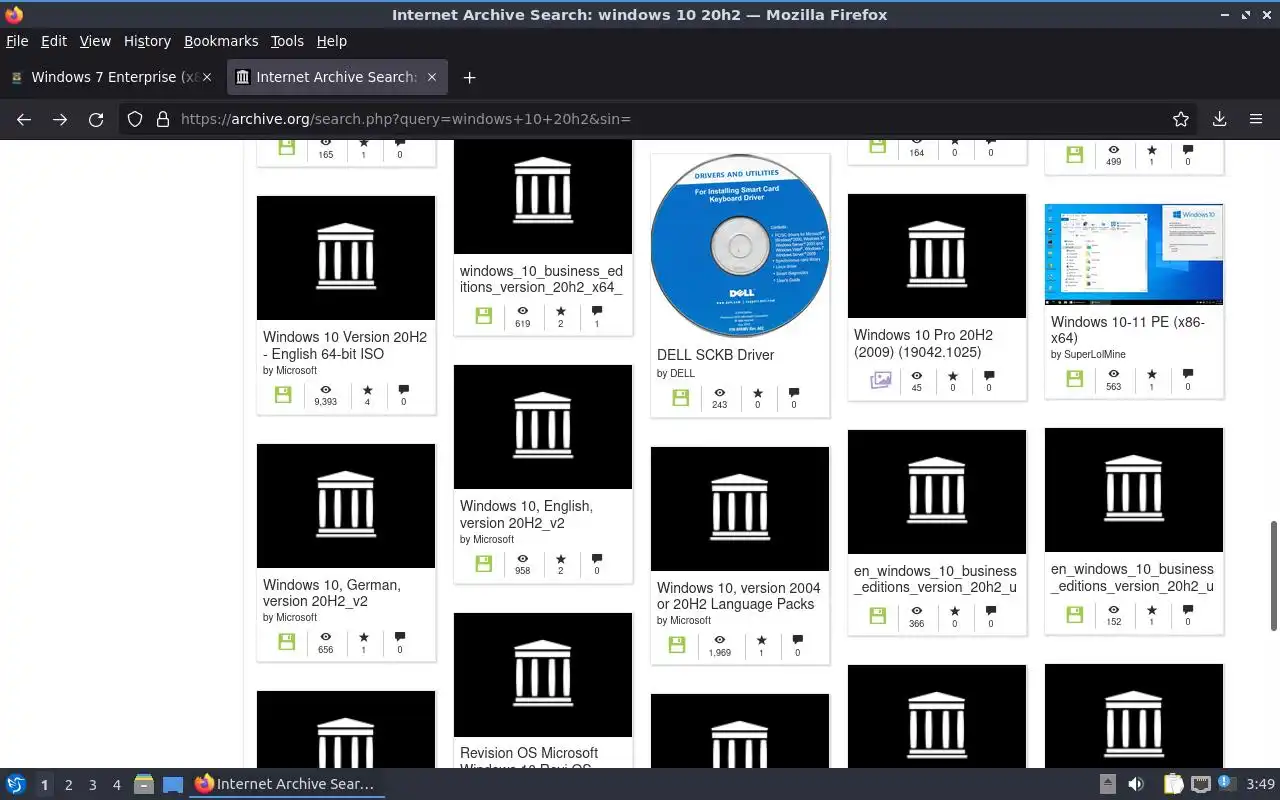Viewport: 1280px width, 800px height.
Task: Open the DELL SCKB Driver title link
Action: tap(716, 355)
